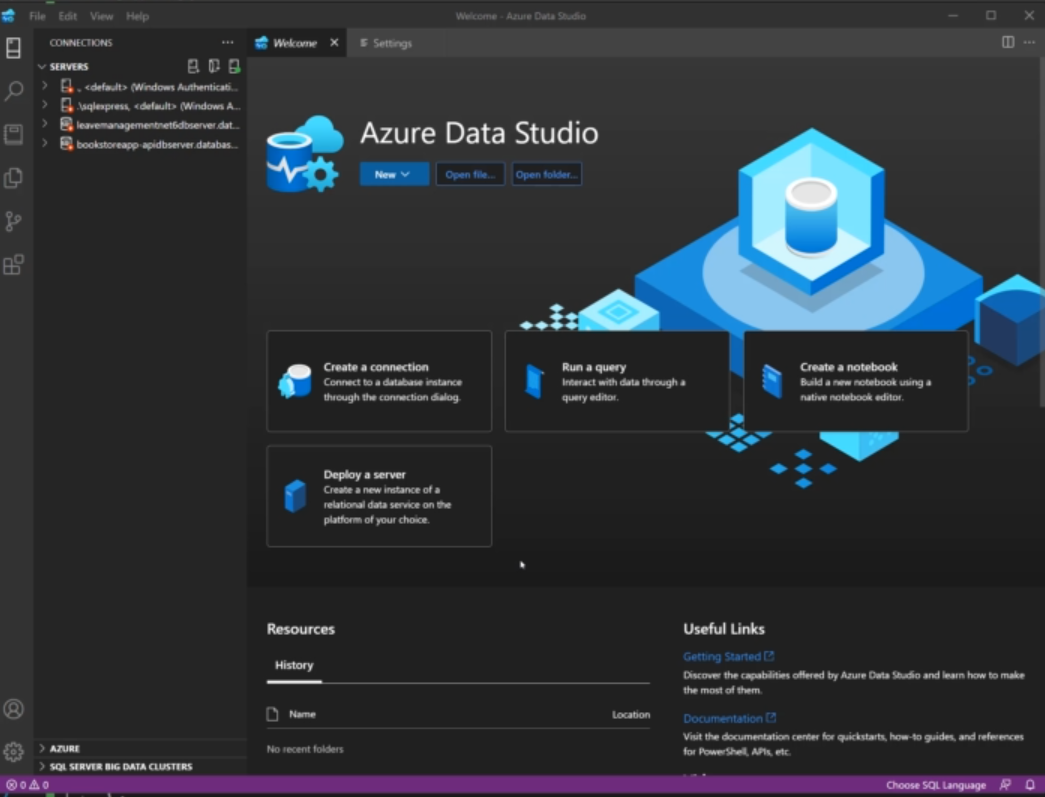Click the Open file... button
Viewport: 1045px width, 797px height.
(x=470, y=175)
